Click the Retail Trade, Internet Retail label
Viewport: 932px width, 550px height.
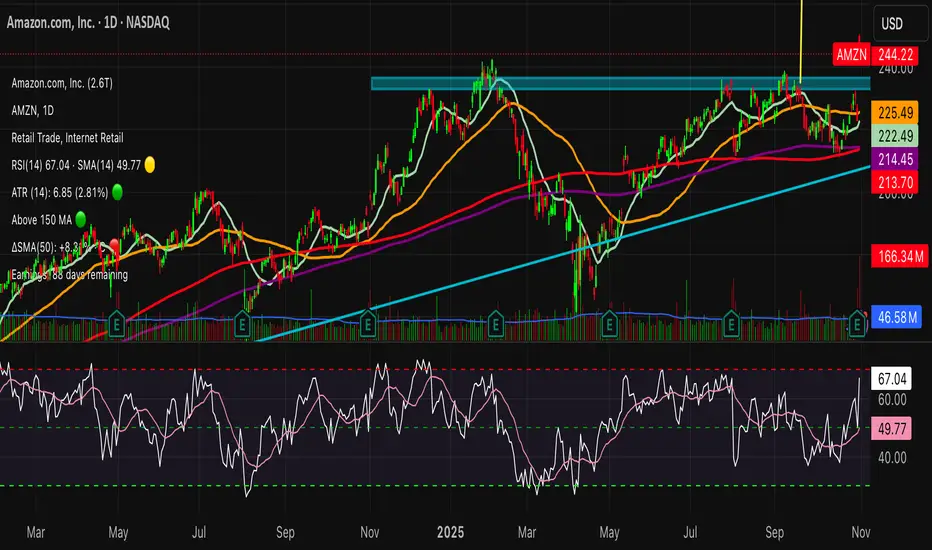click(67, 138)
